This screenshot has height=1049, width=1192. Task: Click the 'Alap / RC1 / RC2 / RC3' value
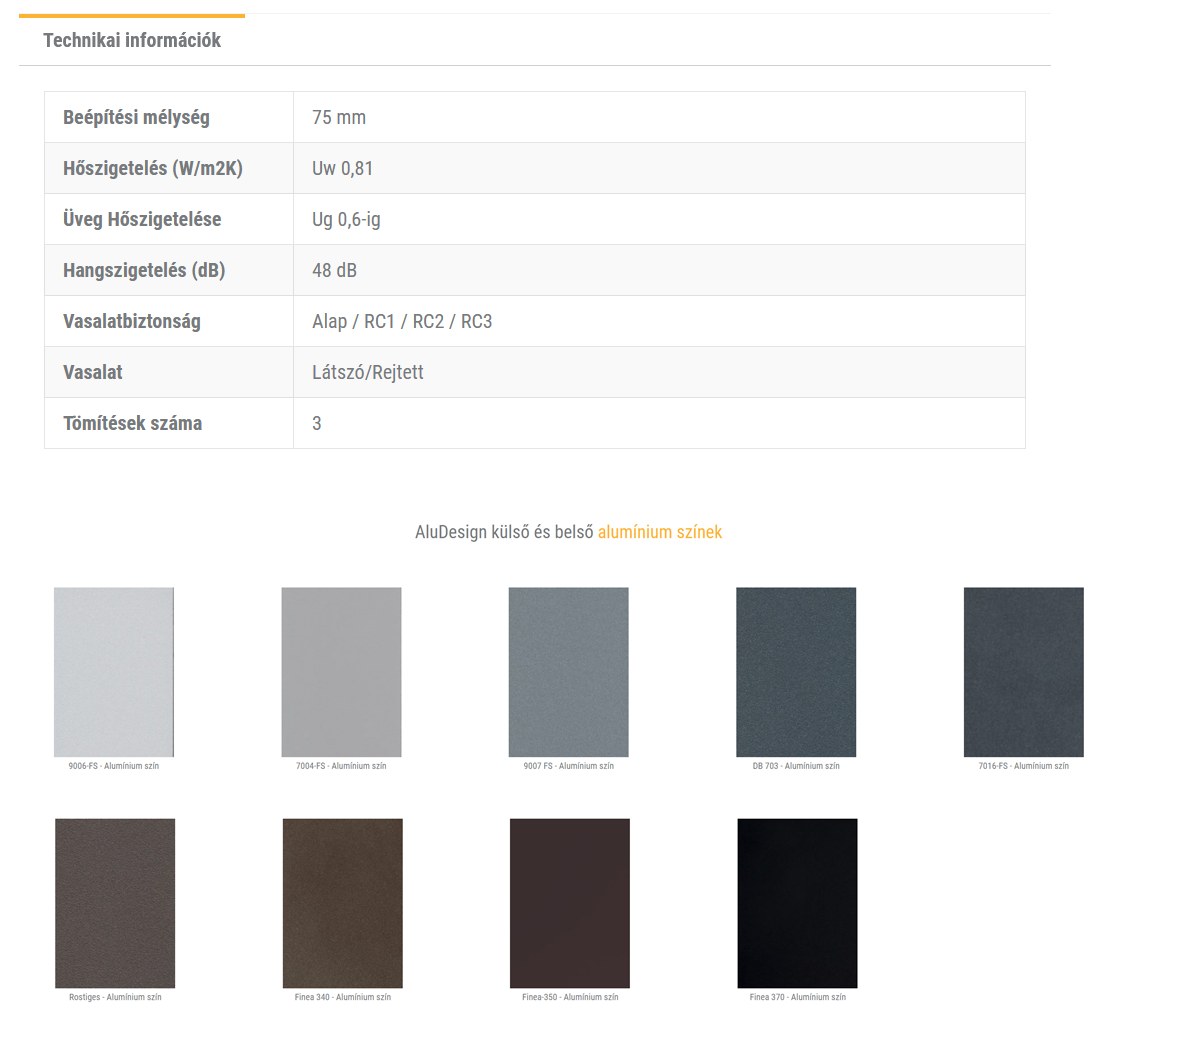point(402,322)
